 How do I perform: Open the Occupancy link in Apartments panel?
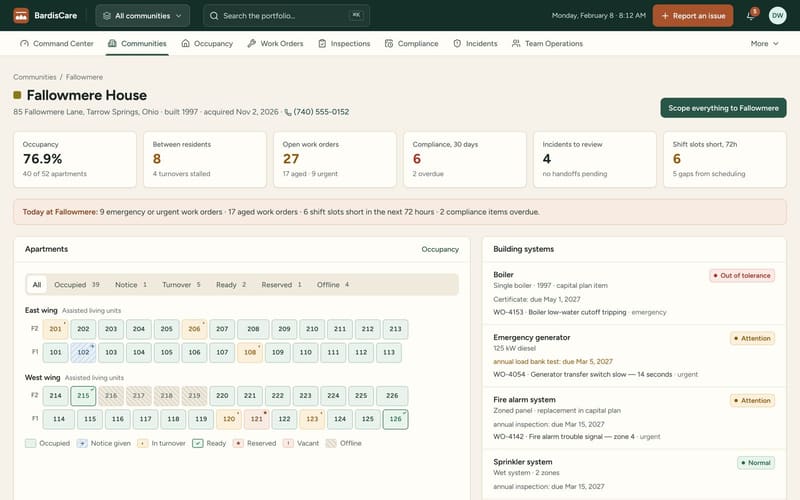click(x=440, y=249)
